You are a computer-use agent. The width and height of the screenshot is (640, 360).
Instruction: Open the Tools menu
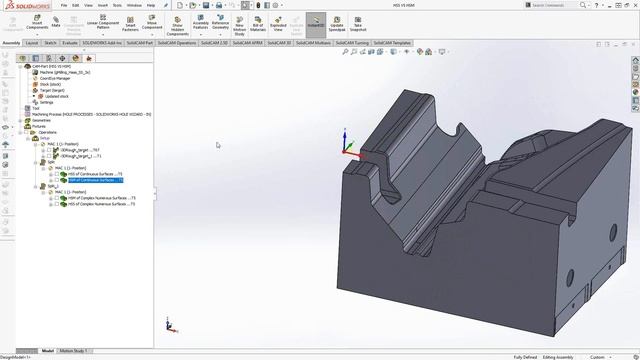(x=117, y=5)
